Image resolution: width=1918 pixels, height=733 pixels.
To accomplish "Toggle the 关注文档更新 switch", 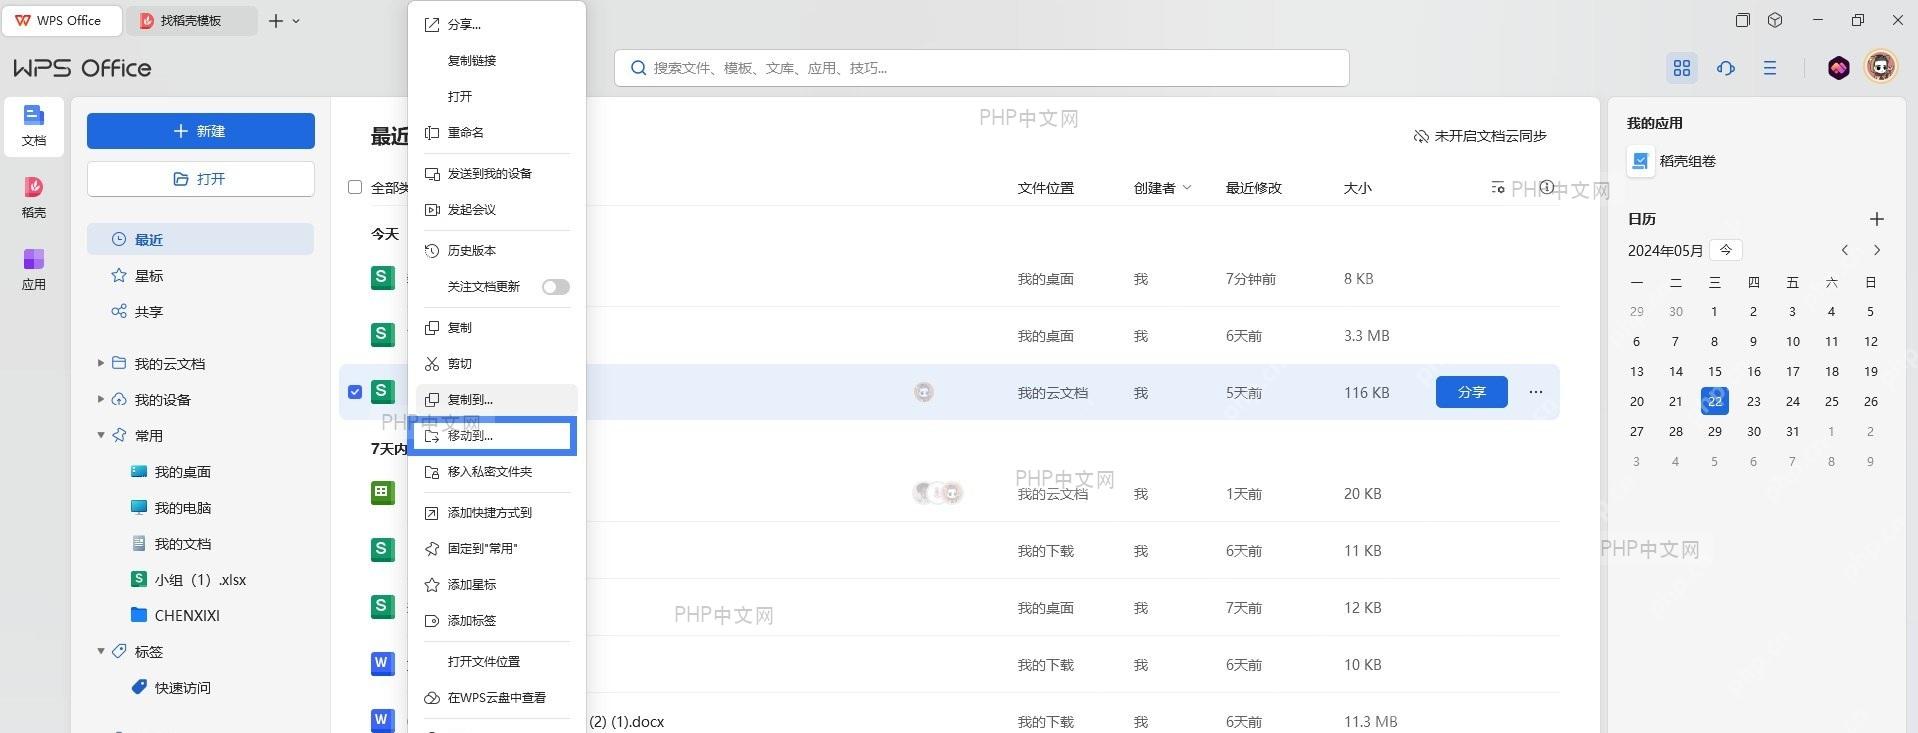I will click(556, 287).
